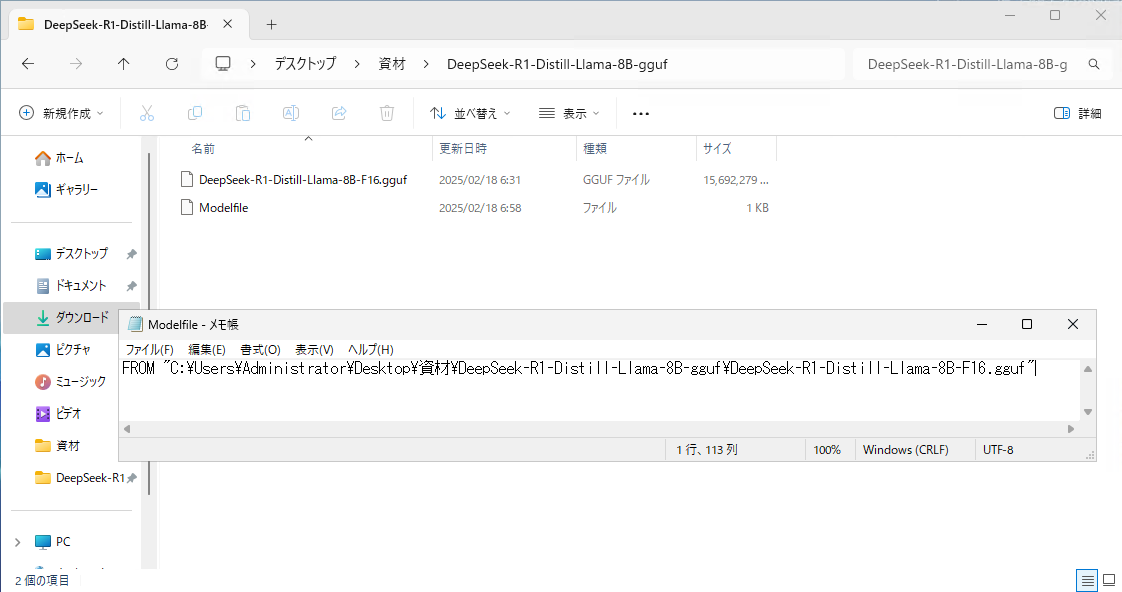Image resolution: width=1122 pixels, height=592 pixels.
Task: Sort files by the 名前 column header
Action: tap(203, 148)
